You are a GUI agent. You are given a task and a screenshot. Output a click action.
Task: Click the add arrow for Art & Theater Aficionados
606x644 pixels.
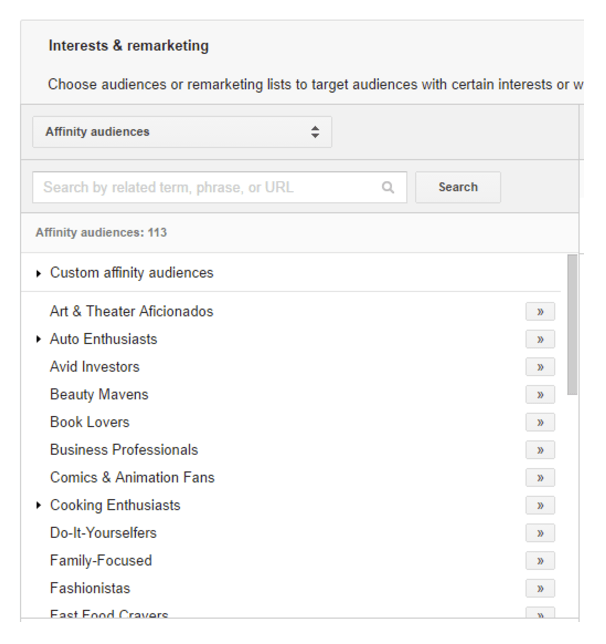point(540,312)
